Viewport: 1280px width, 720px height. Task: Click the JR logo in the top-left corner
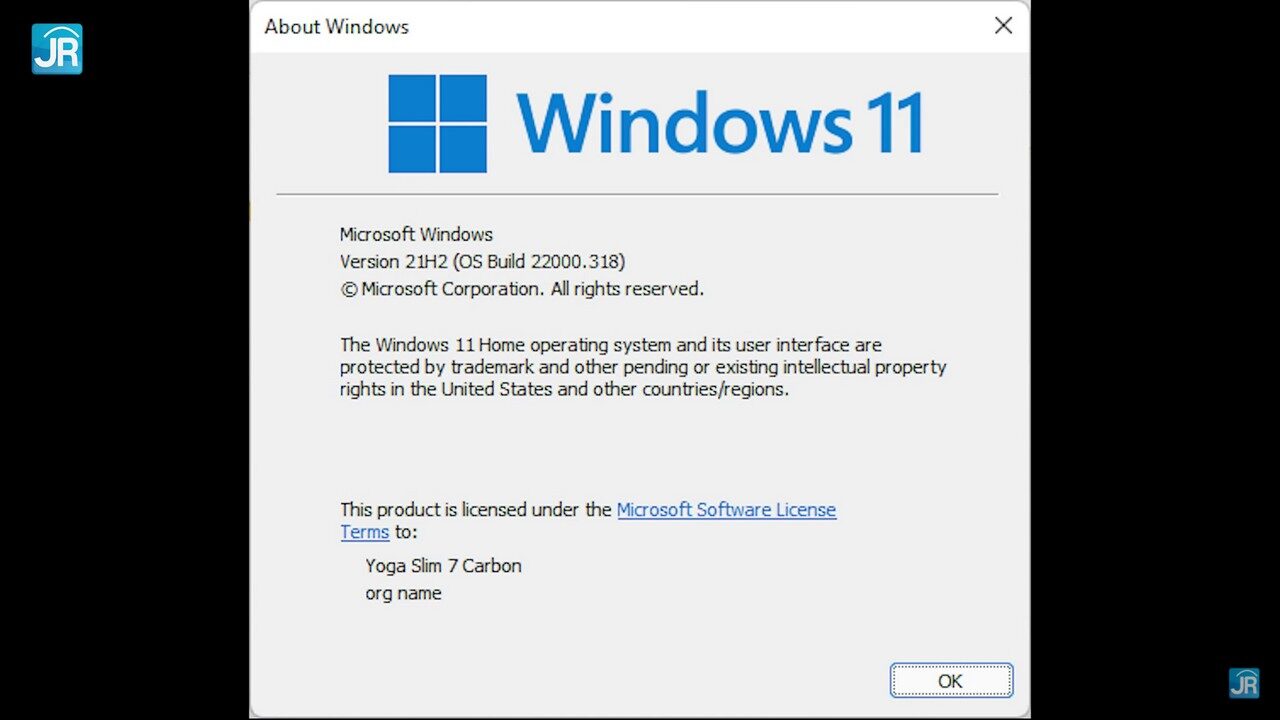pos(57,49)
